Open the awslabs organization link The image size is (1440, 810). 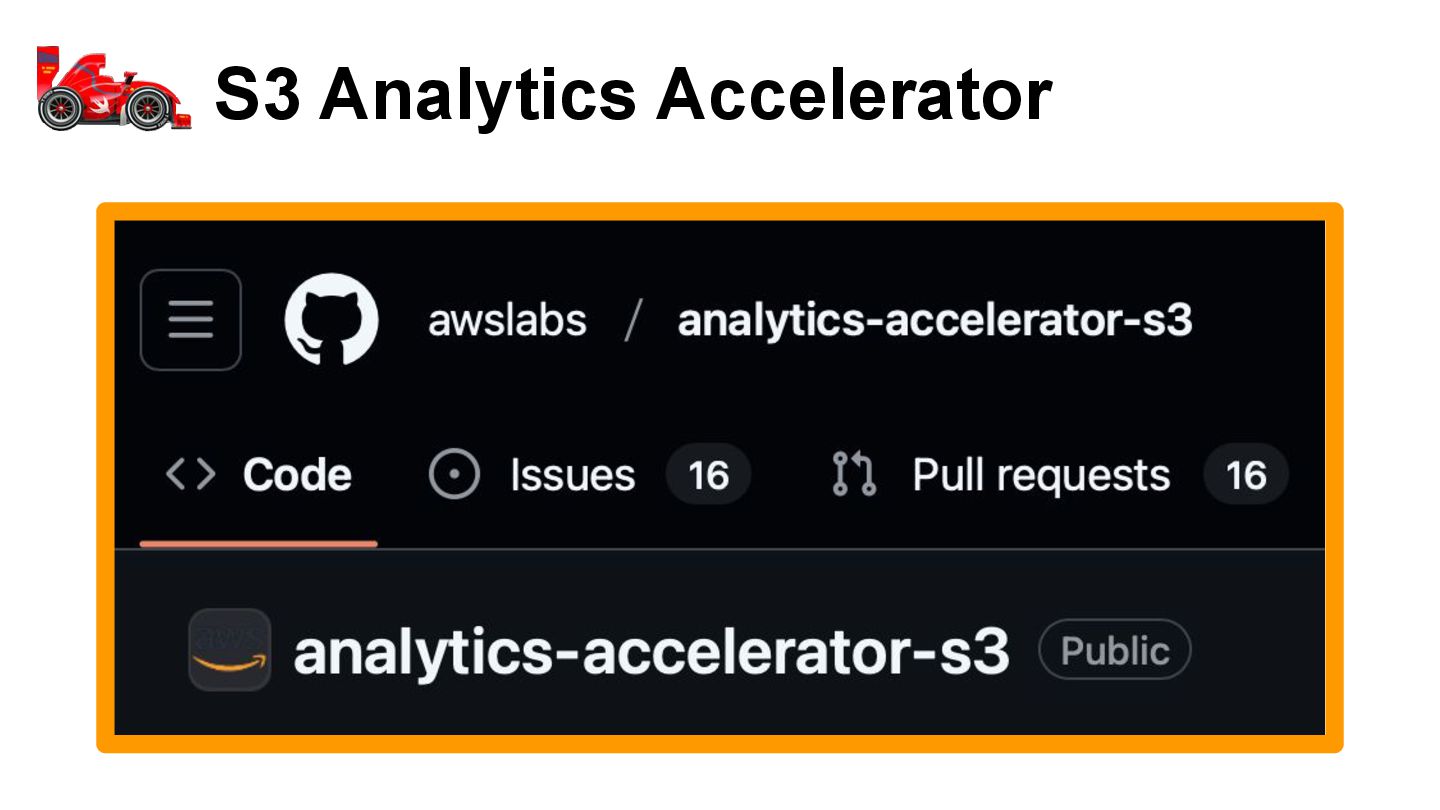[507, 321]
